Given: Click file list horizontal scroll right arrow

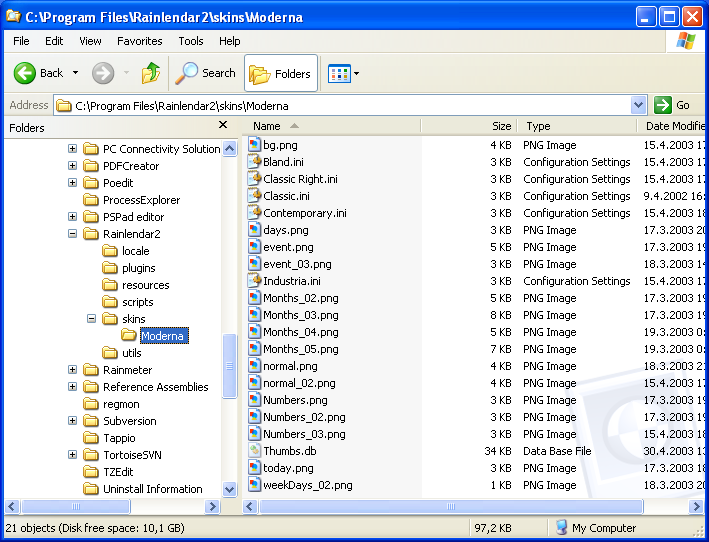Looking at the screenshot, I should click(695, 506).
